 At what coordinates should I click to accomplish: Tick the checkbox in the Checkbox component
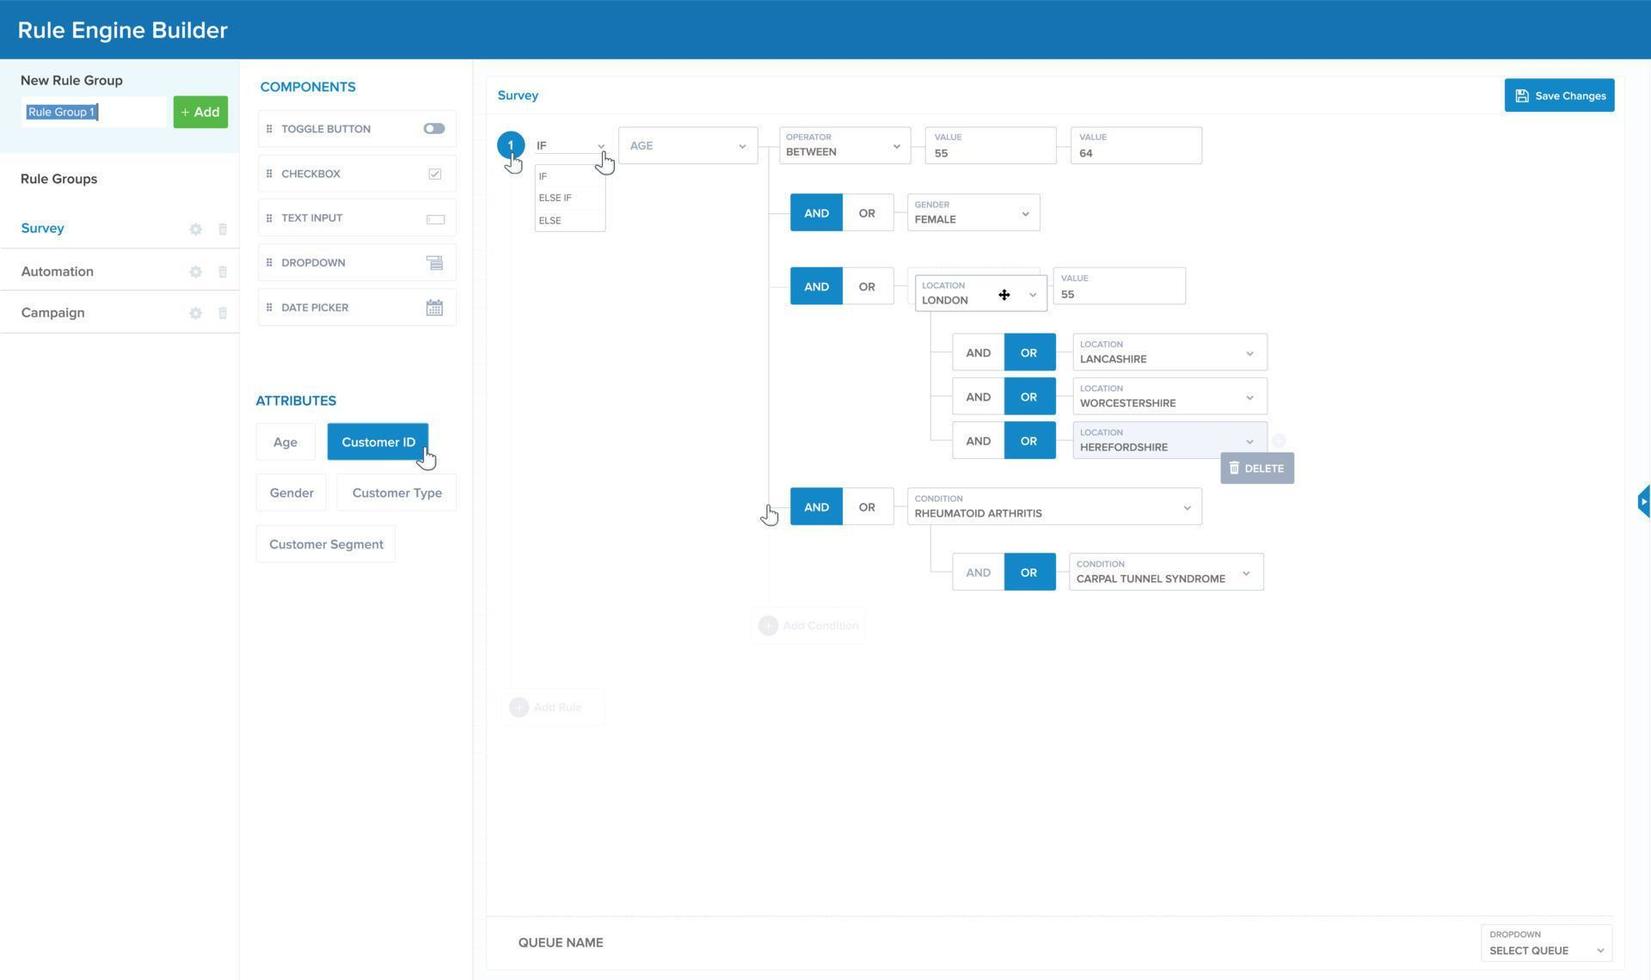click(x=433, y=173)
